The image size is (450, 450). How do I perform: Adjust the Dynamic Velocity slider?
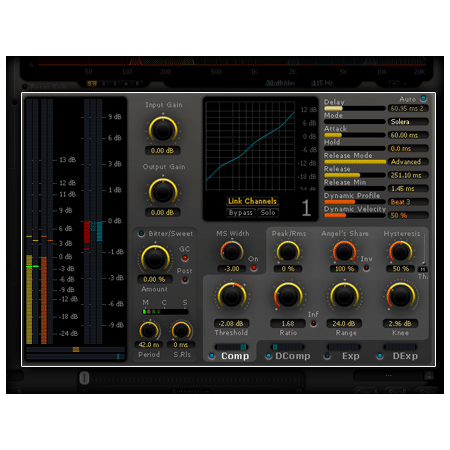click(355, 215)
